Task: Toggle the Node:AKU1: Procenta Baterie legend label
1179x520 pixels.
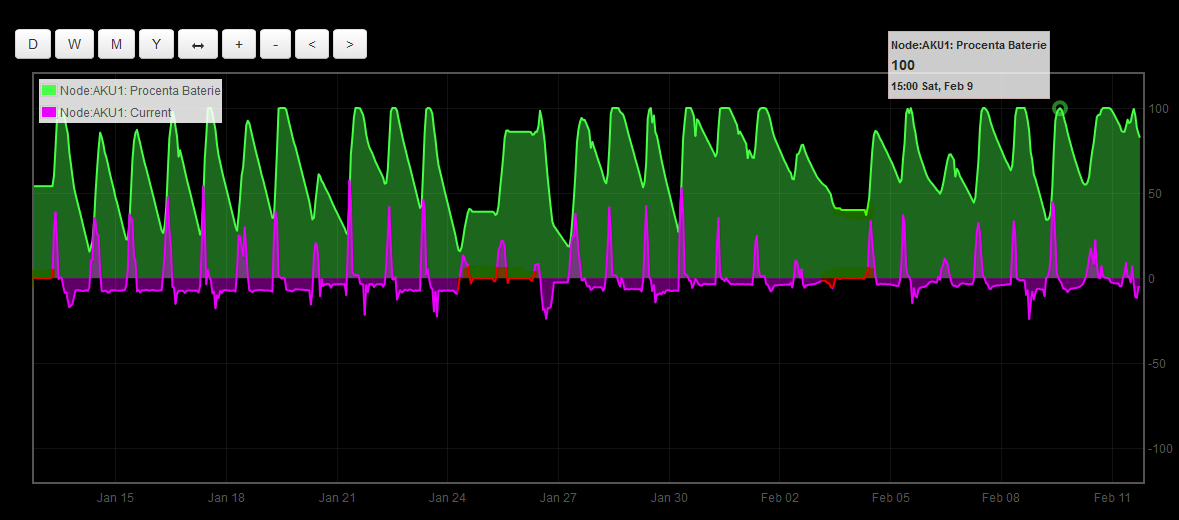Action: (140, 91)
